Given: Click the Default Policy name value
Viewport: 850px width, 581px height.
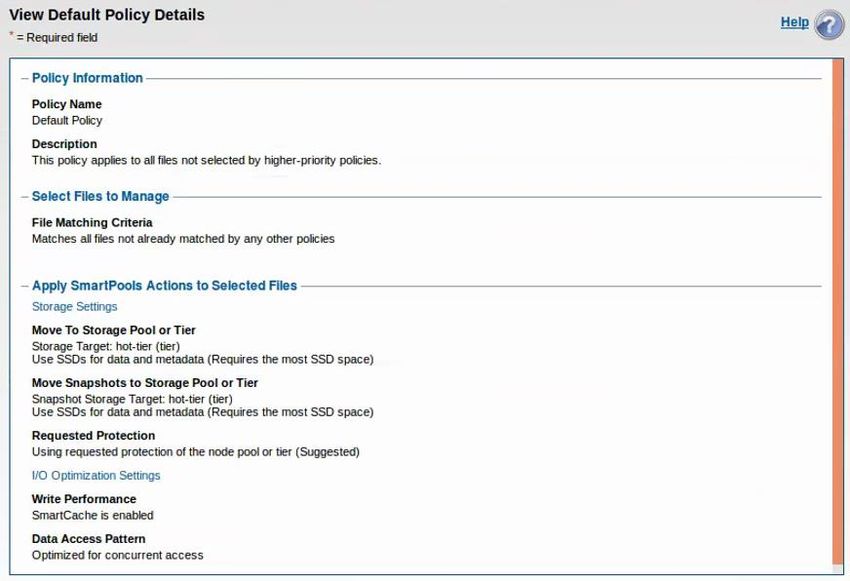Looking at the screenshot, I should (x=67, y=120).
